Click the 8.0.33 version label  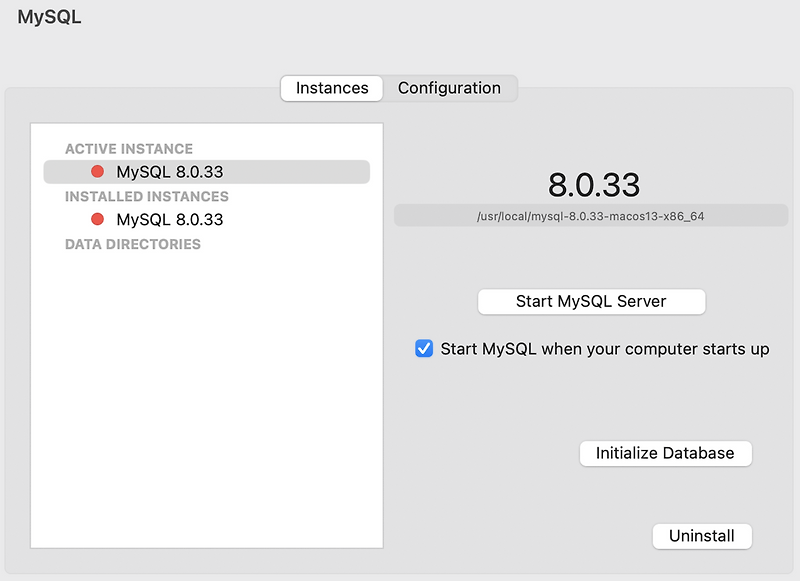point(591,184)
